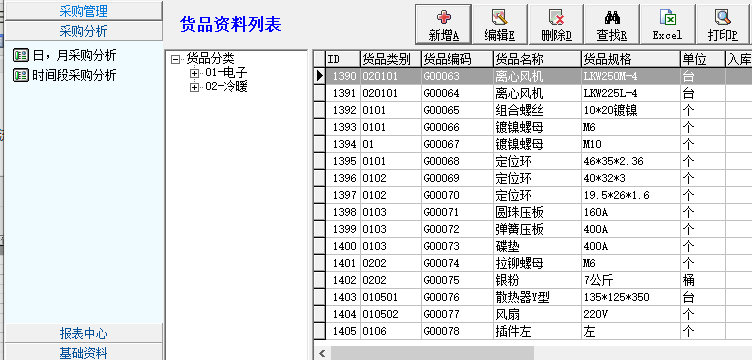Open the 基础资料 panel
The width and height of the screenshot is (752, 360).
pos(83,352)
